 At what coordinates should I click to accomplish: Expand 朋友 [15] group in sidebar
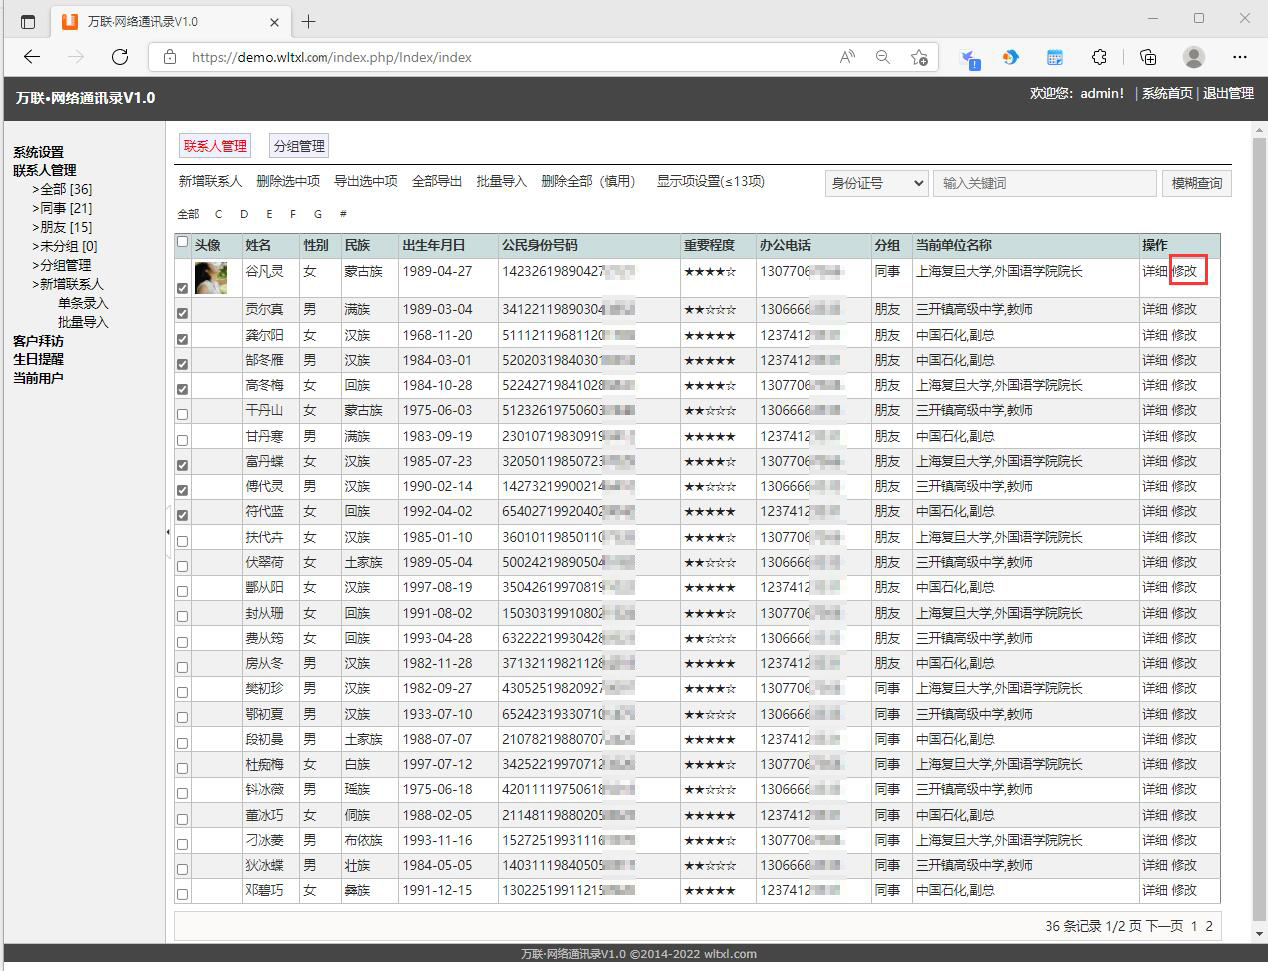pyautogui.click(x=66, y=227)
